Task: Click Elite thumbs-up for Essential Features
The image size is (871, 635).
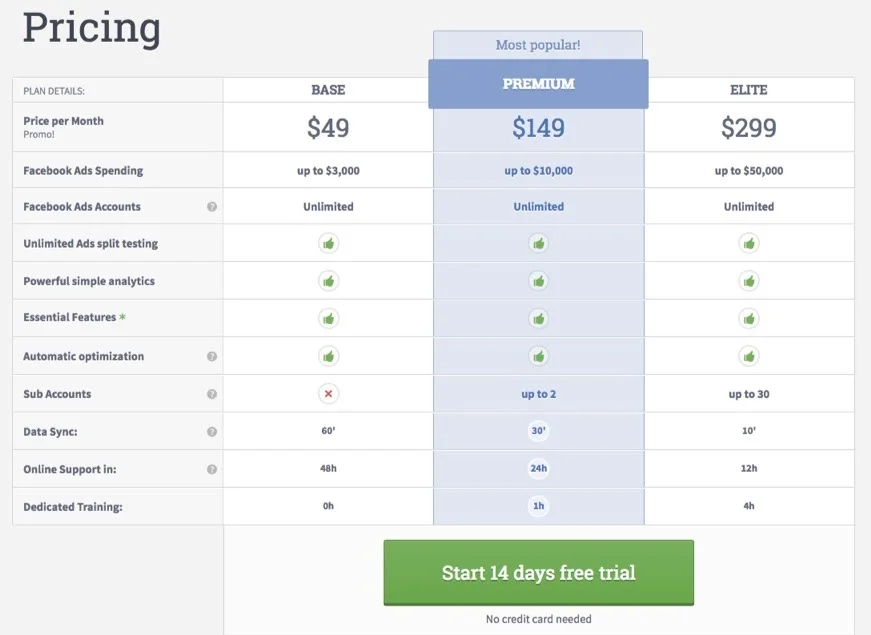Action: click(x=749, y=318)
